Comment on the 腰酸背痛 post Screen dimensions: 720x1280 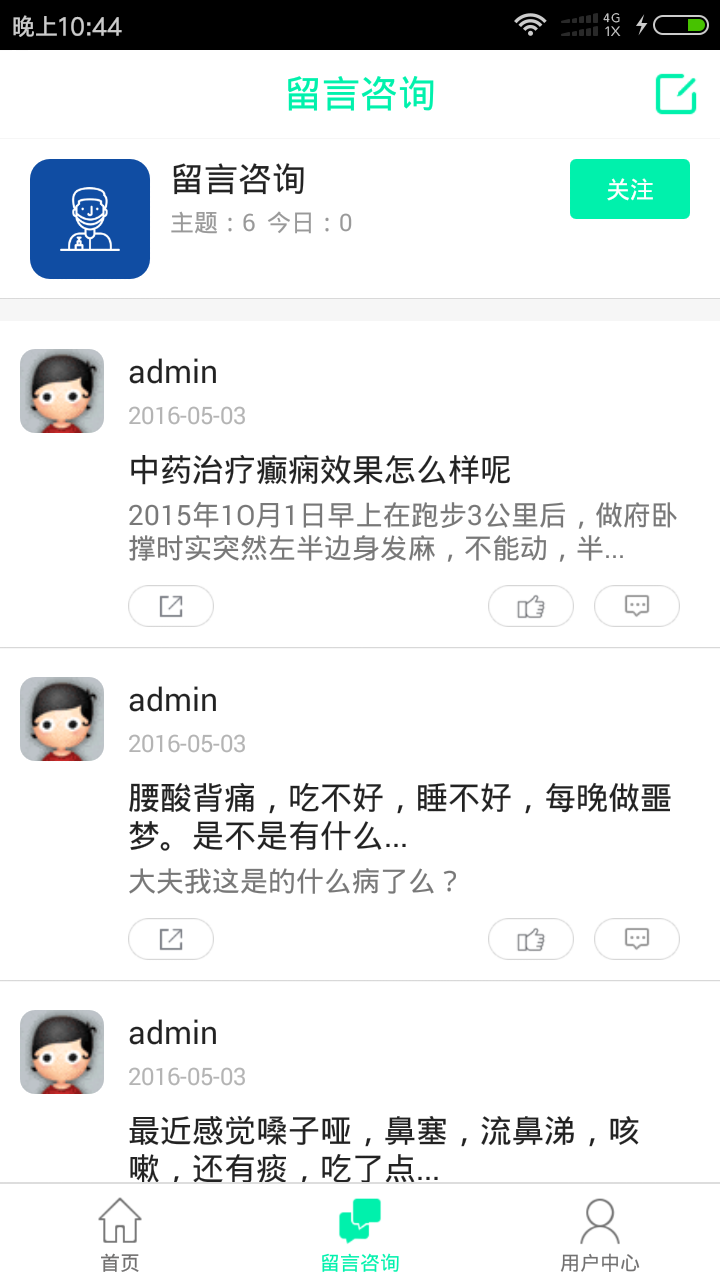click(x=637, y=939)
